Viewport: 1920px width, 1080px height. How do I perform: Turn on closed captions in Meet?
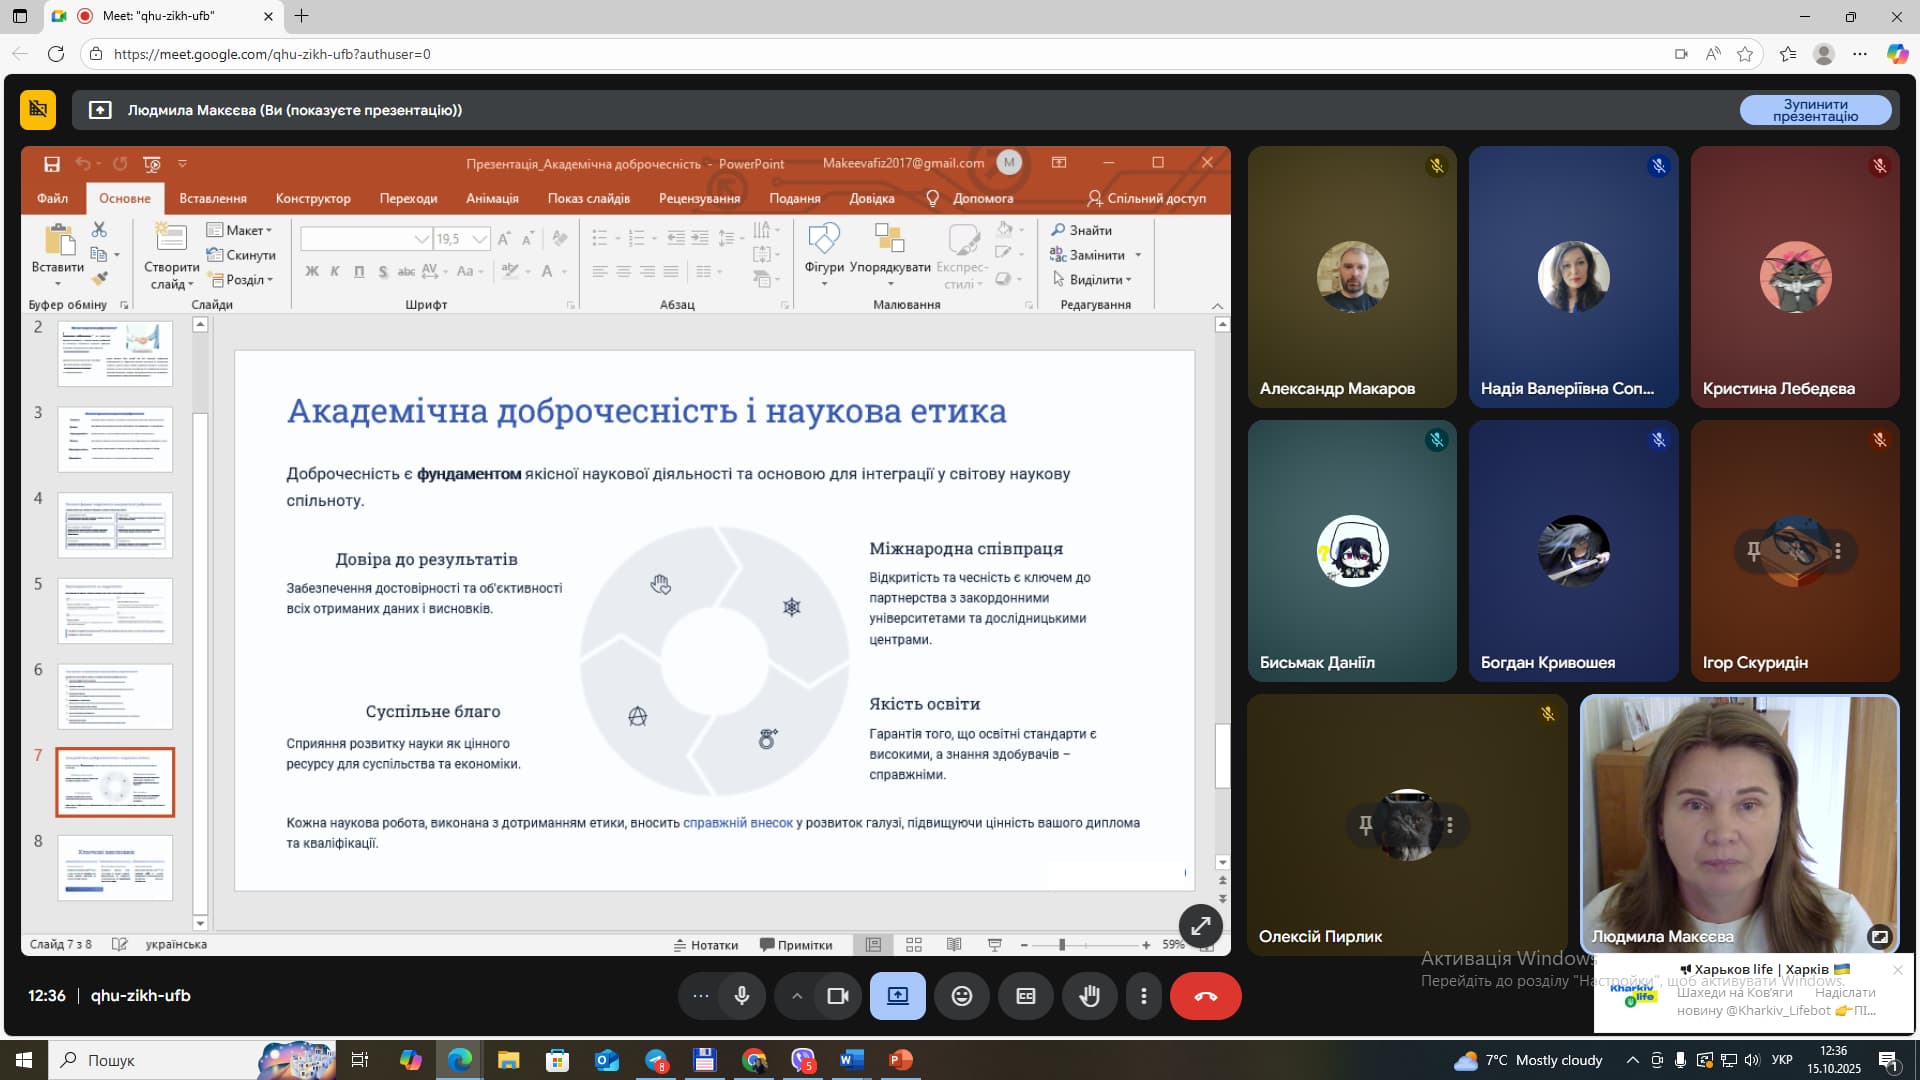coord(1025,996)
